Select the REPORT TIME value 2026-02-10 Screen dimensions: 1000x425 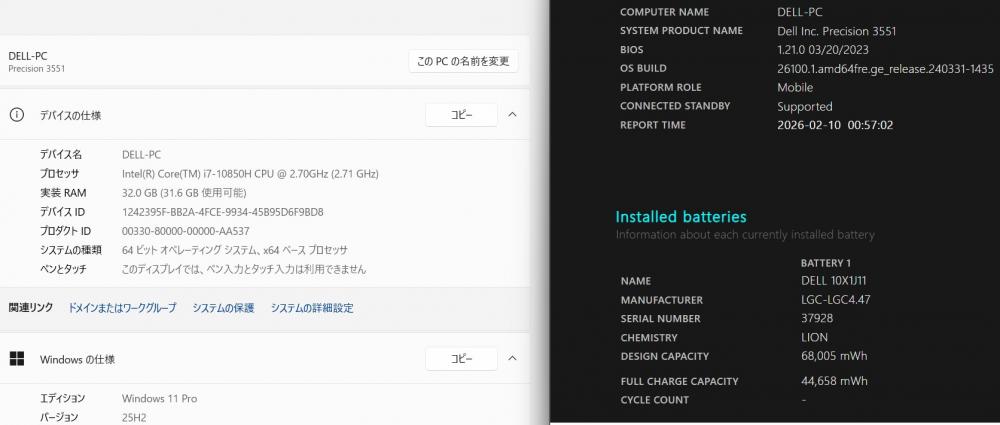tap(835, 125)
